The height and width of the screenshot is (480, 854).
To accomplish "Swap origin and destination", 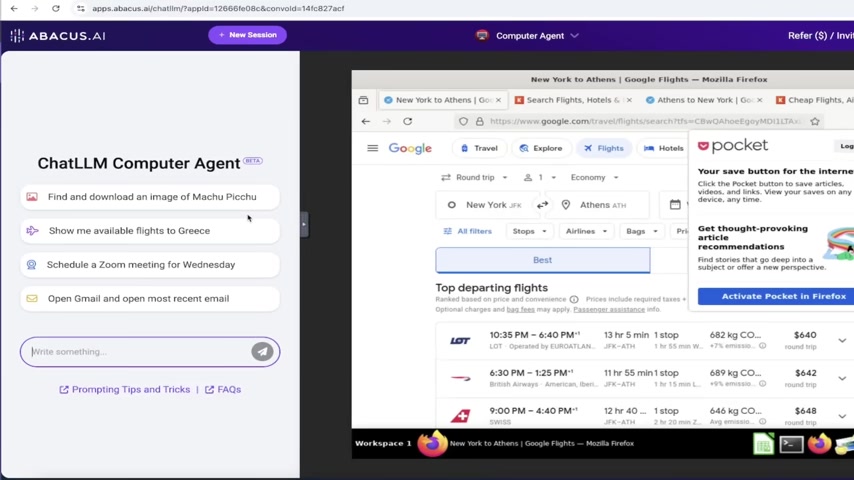I will [542, 205].
